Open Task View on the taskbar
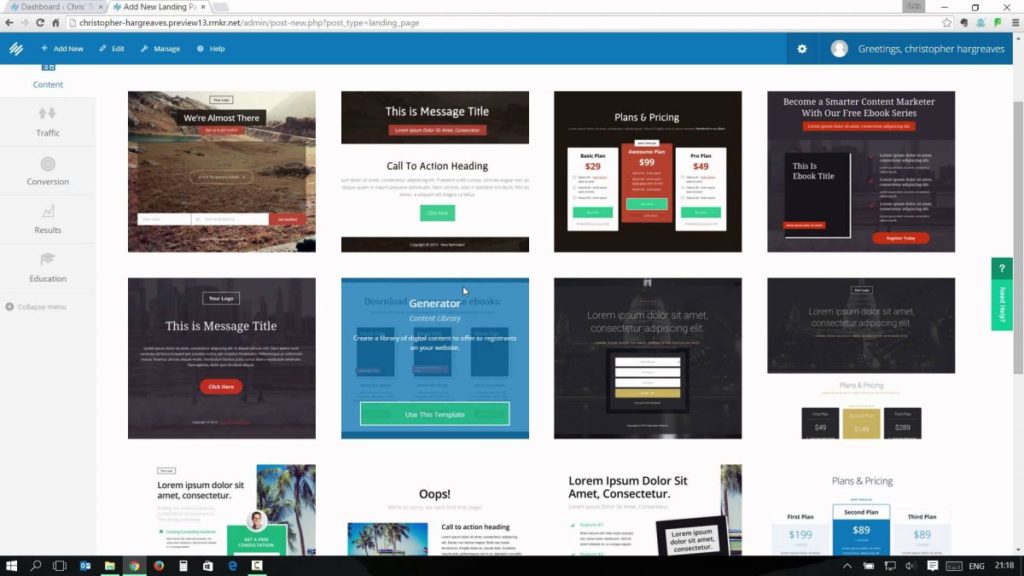1024x576 pixels. click(x=59, y=566)
